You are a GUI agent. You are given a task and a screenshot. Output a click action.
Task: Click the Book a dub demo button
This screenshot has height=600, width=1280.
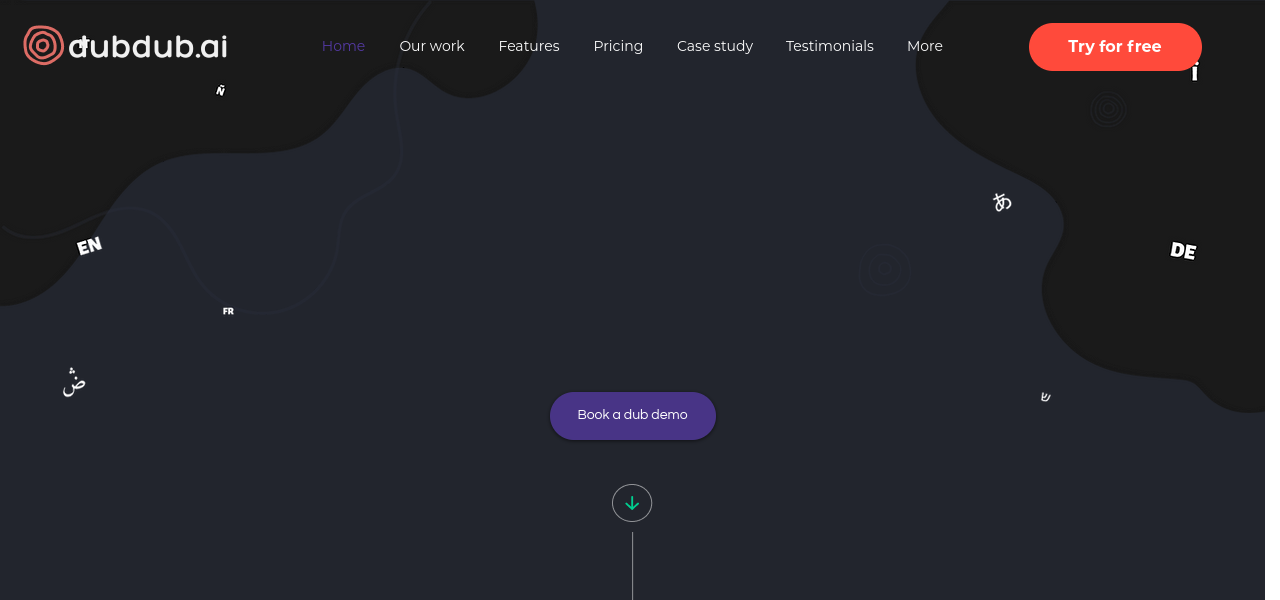click(632, 415)
